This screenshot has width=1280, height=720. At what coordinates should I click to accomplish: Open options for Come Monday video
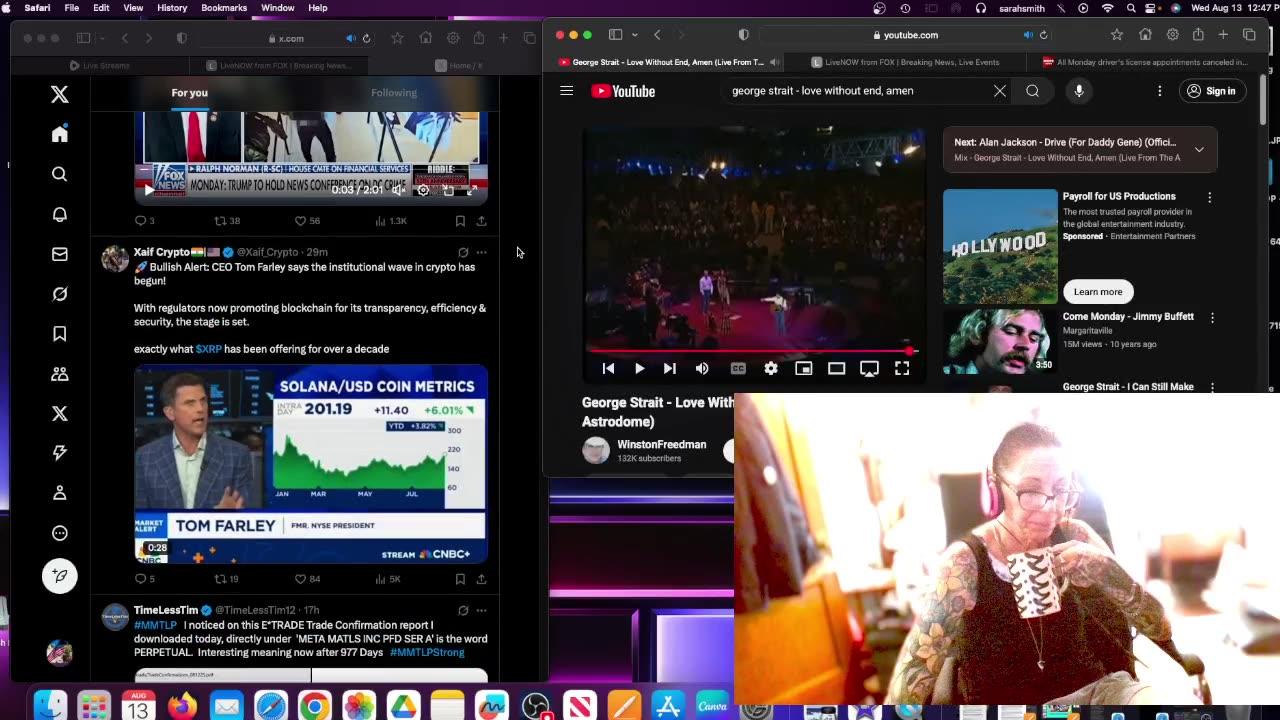tap(1212, 317)
